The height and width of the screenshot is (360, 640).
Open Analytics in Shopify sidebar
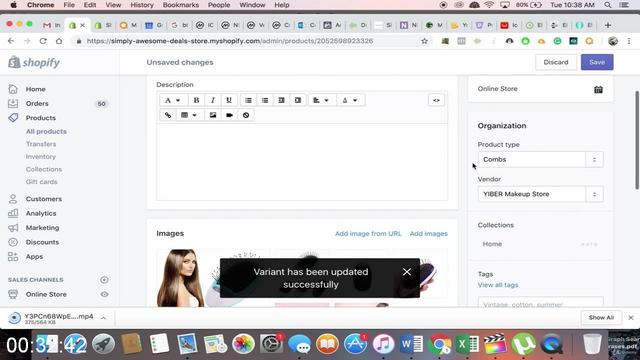(41, 213)
